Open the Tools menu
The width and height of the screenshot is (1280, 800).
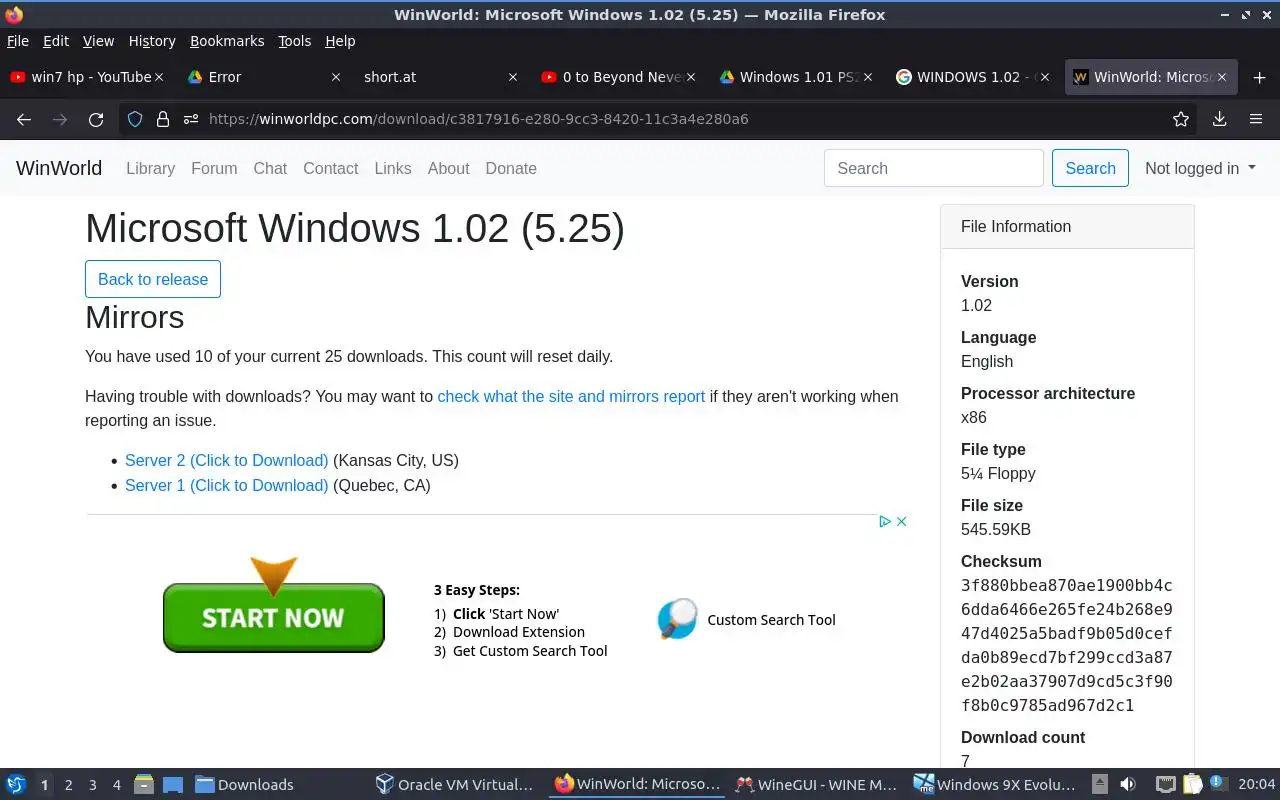[x=295, y=41]
